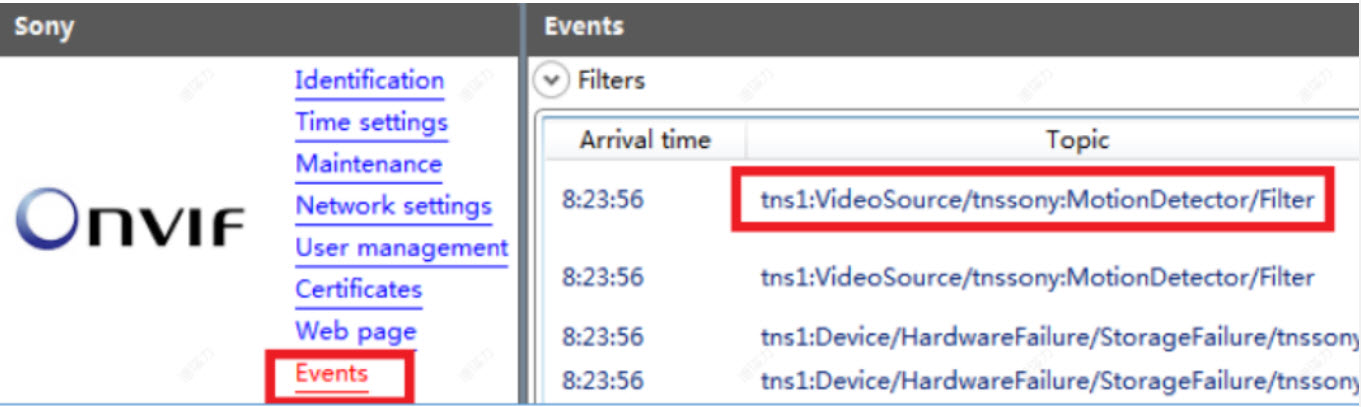Click the Sony device panel header
Screen dimensions: 1361x407
(x=260, y=27)
